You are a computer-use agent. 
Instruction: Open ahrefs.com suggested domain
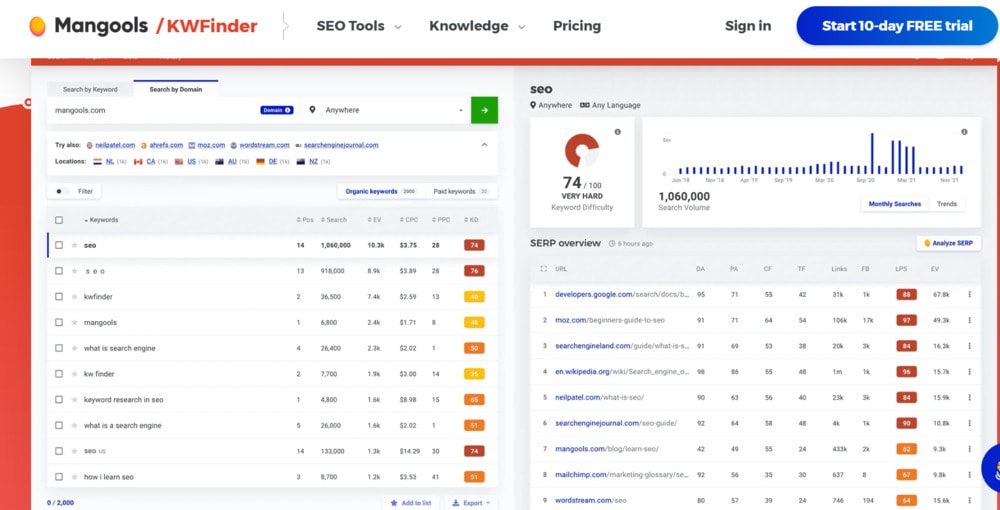(167, 145)
